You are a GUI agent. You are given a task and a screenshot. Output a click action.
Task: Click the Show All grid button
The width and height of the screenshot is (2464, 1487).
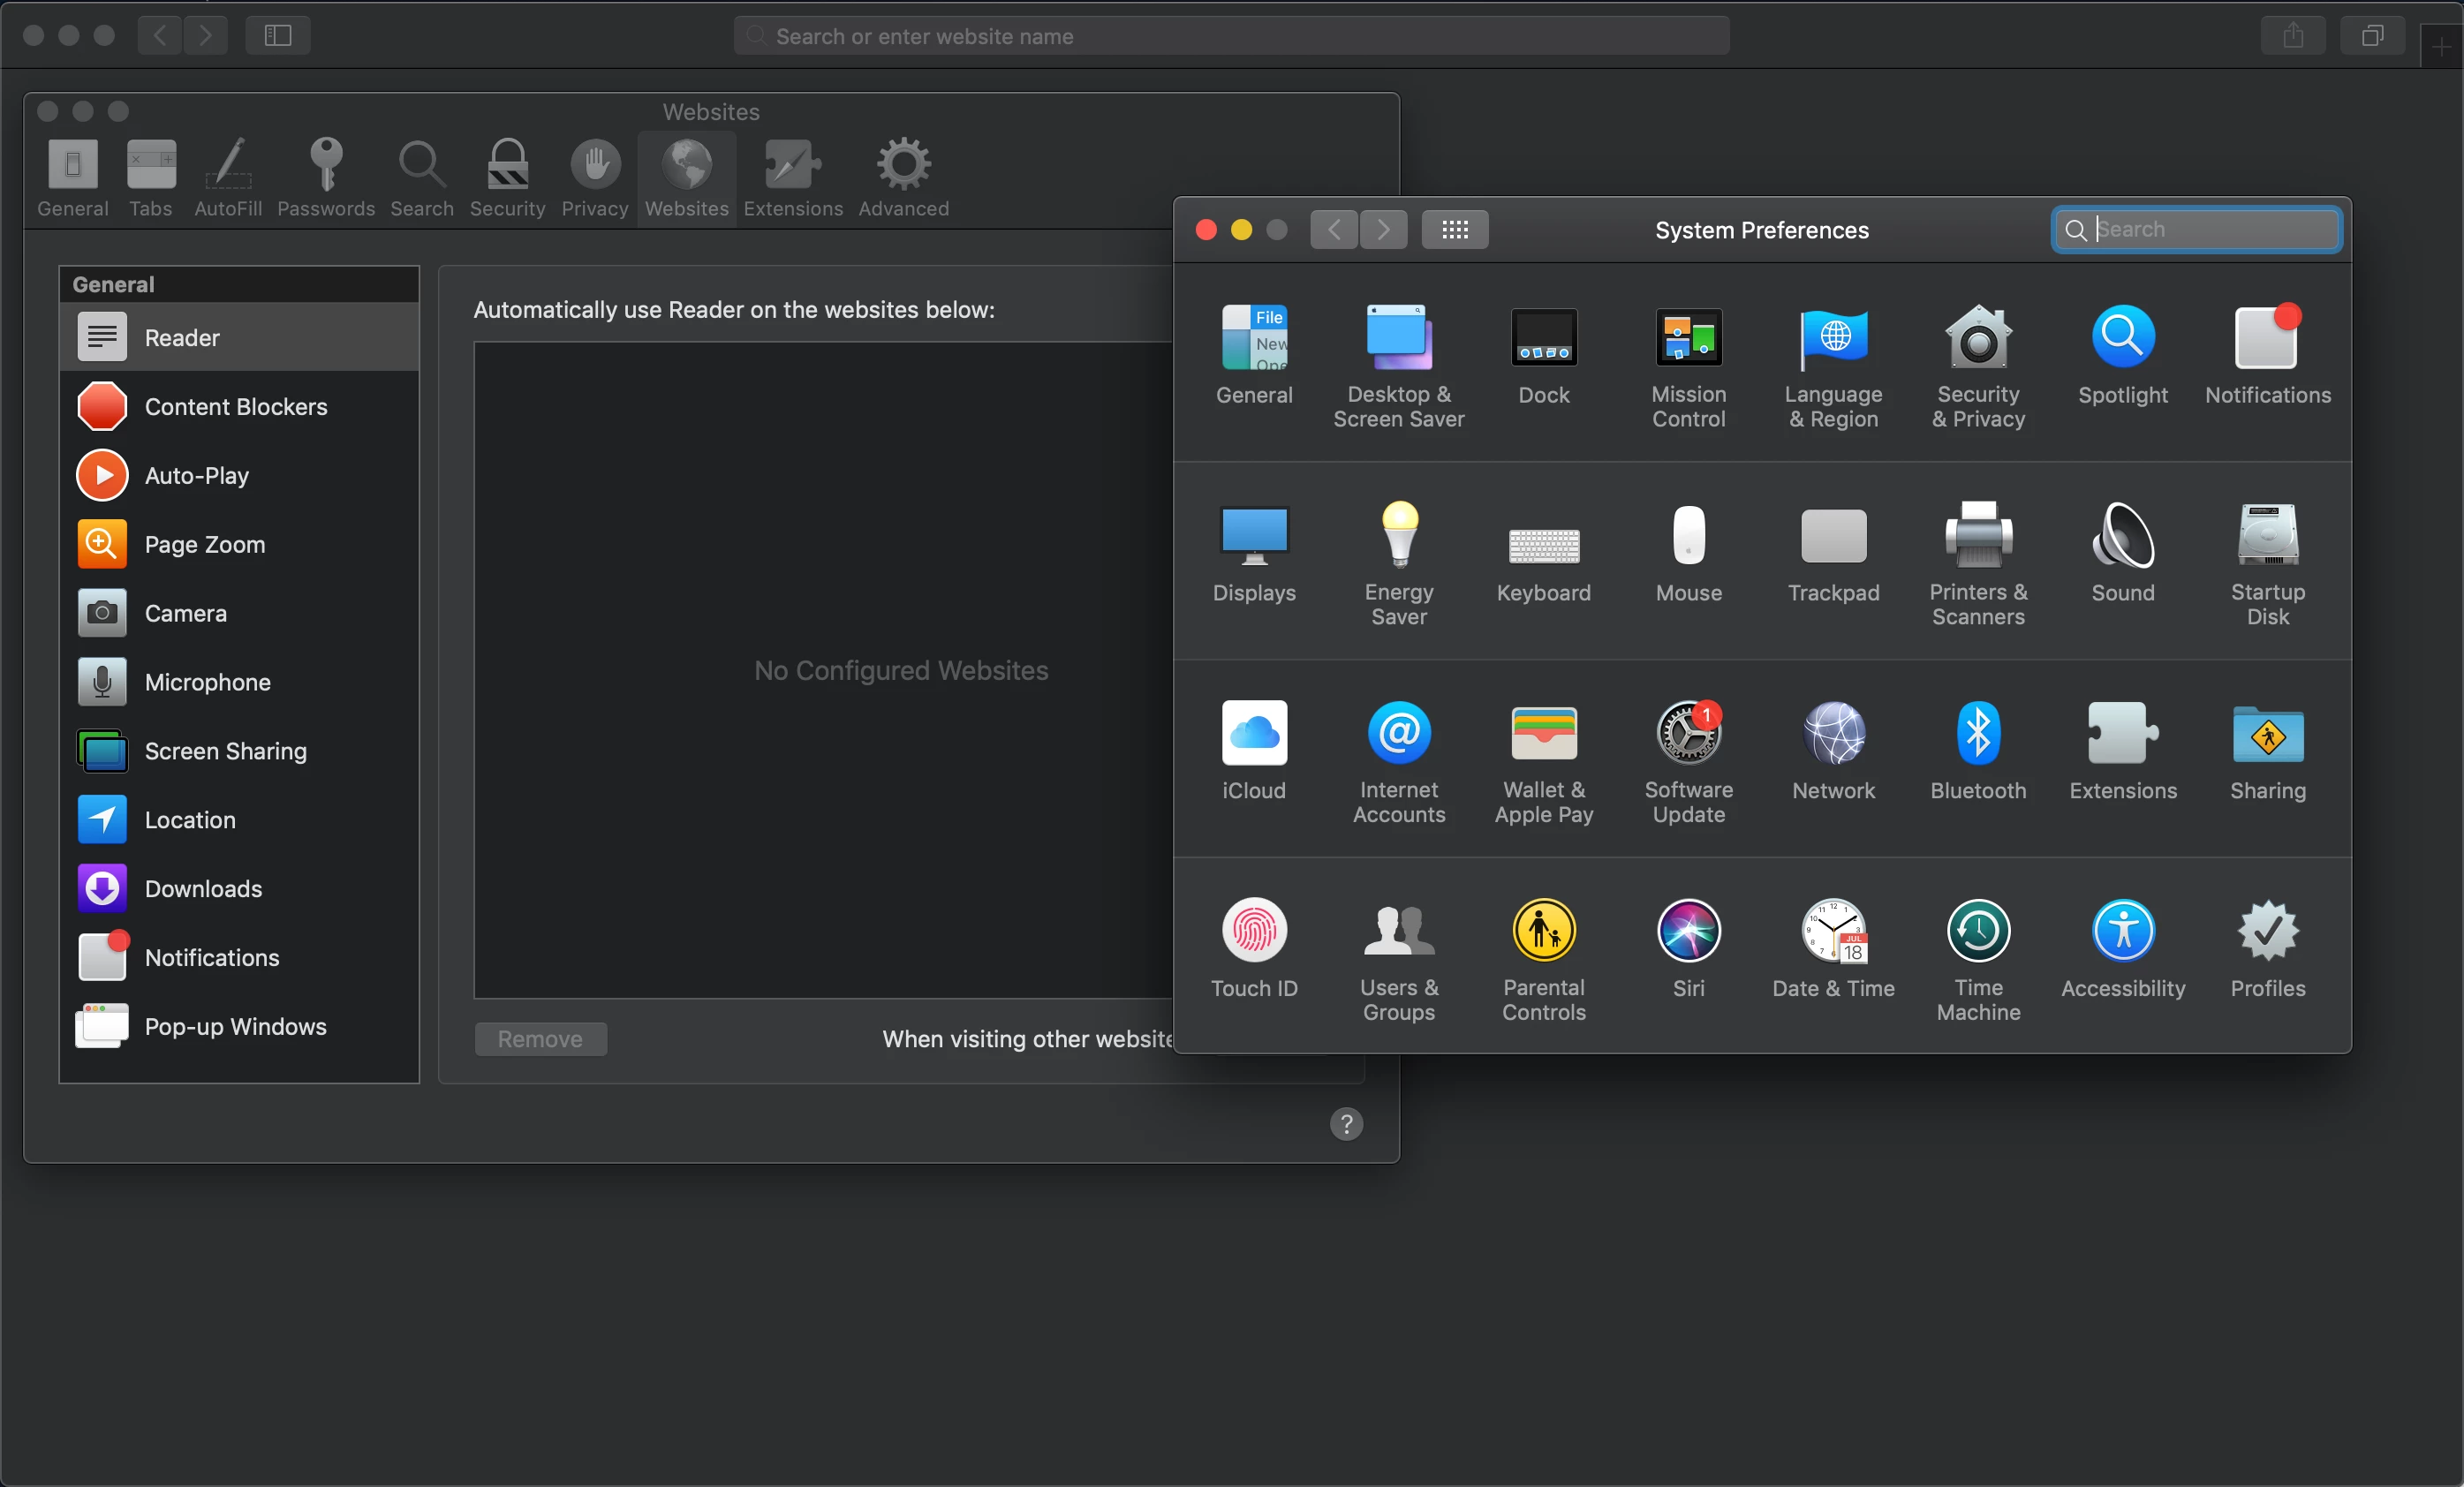tap(1454, 230)
